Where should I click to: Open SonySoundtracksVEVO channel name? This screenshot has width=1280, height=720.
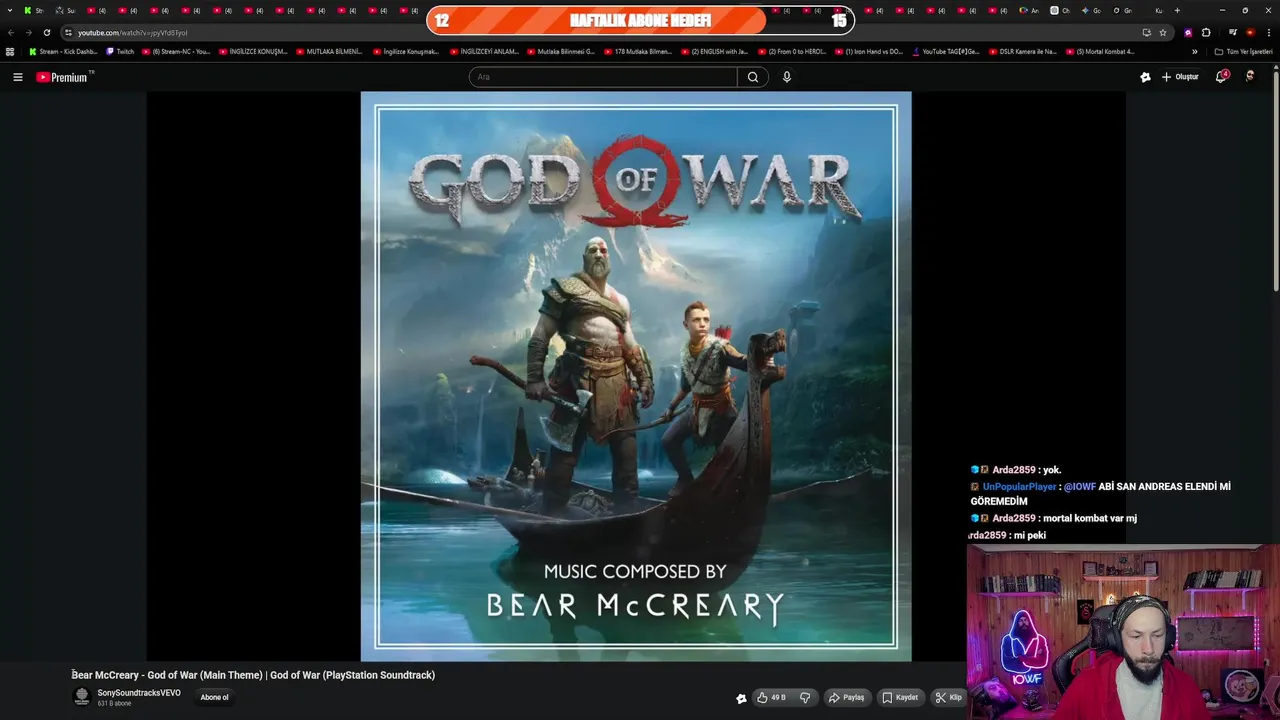click(x=139, y=693)
